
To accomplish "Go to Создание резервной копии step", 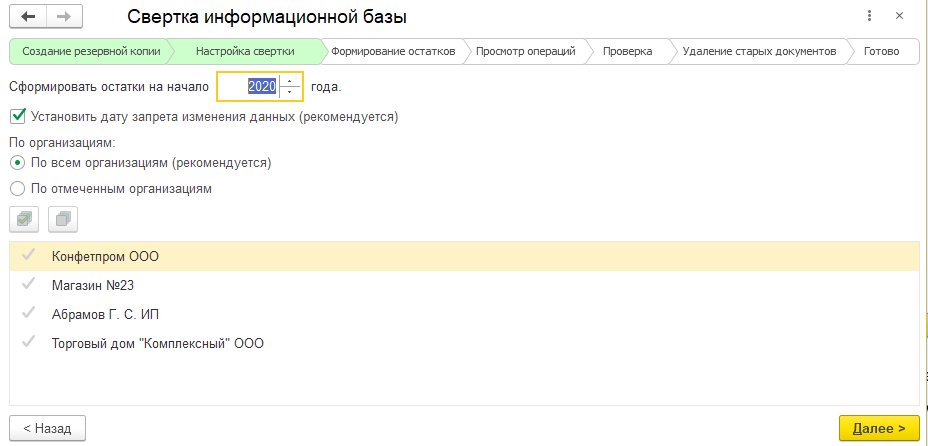I will pos(88,51).
